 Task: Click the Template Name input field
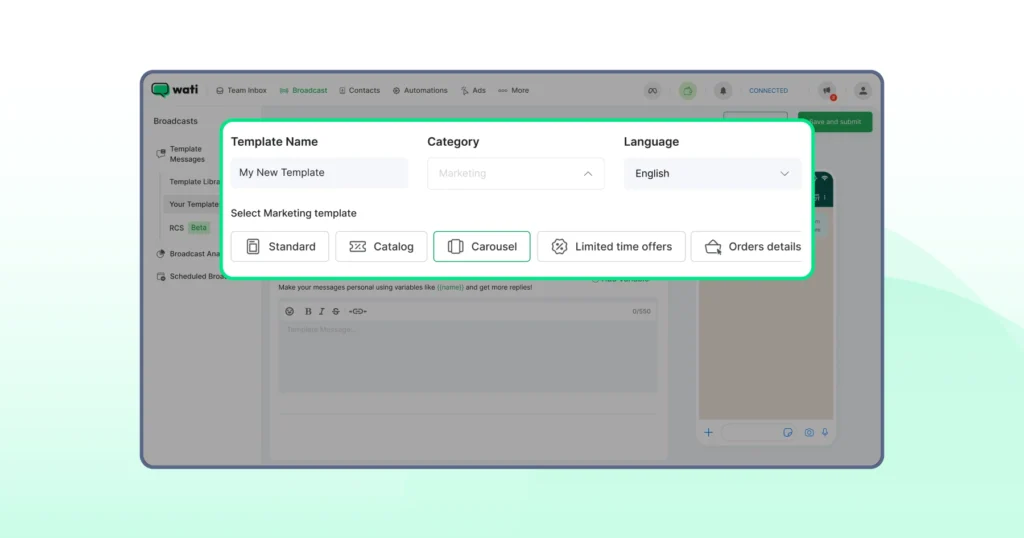pyautogui.click(x=319, y=173)
